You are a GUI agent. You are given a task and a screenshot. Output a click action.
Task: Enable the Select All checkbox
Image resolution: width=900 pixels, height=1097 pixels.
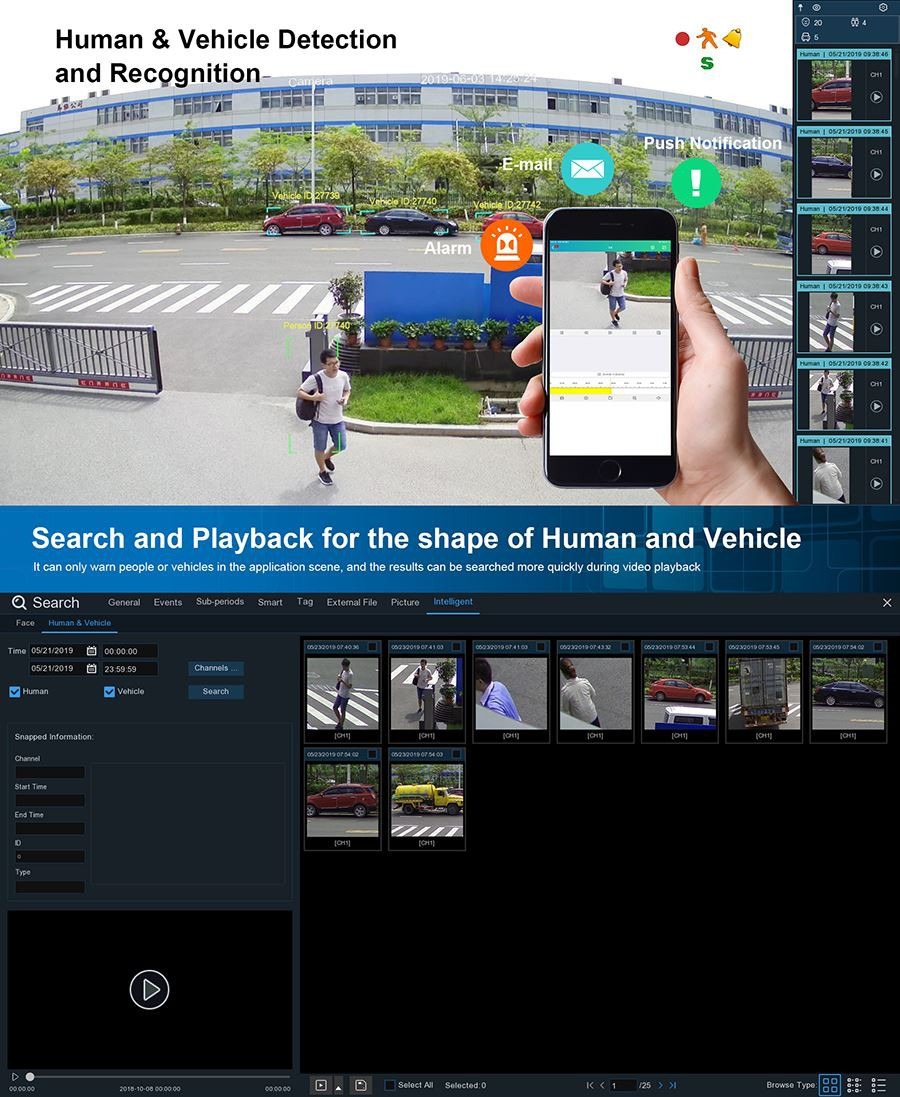(389, 1084)
